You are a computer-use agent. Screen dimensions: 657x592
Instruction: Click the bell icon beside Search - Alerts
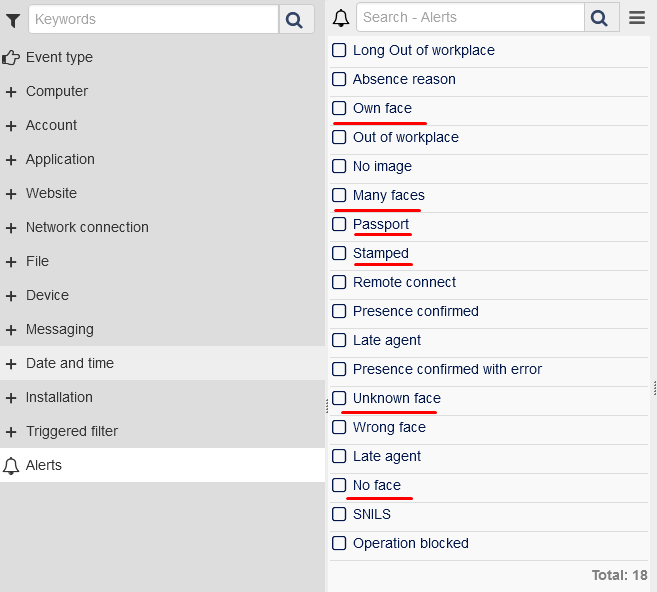tap(341, 18)
